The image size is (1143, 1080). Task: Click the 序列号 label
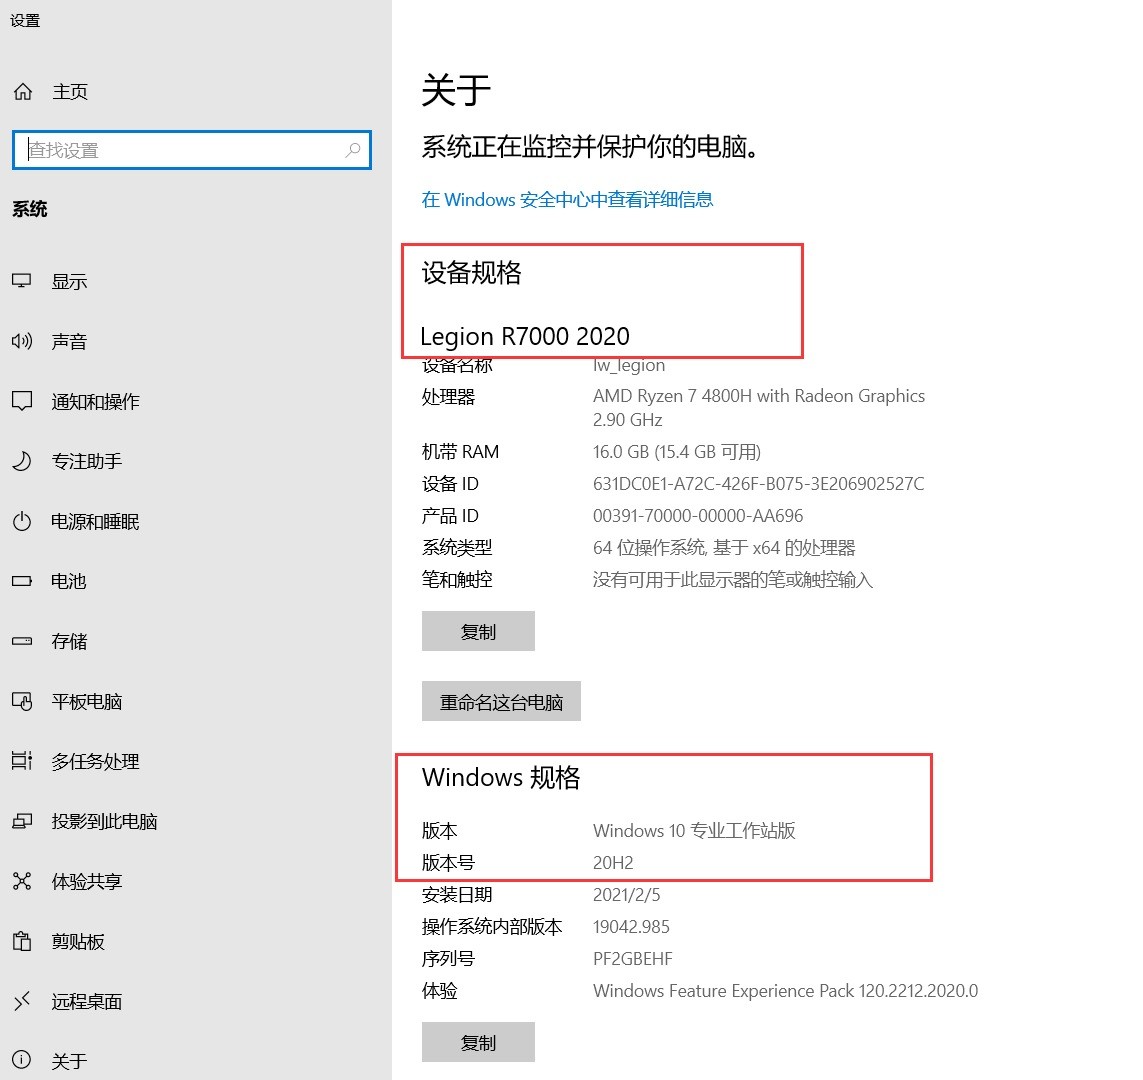click(448, 959)
